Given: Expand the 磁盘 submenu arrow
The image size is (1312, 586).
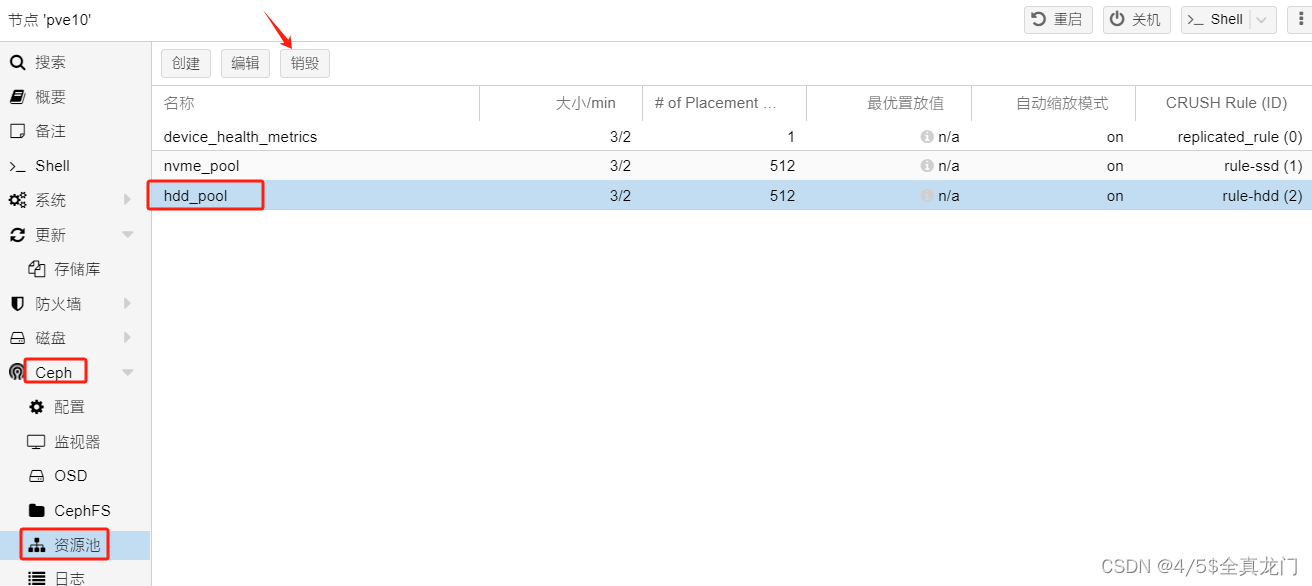Looking at the screenshot, I should coord(127,338).
